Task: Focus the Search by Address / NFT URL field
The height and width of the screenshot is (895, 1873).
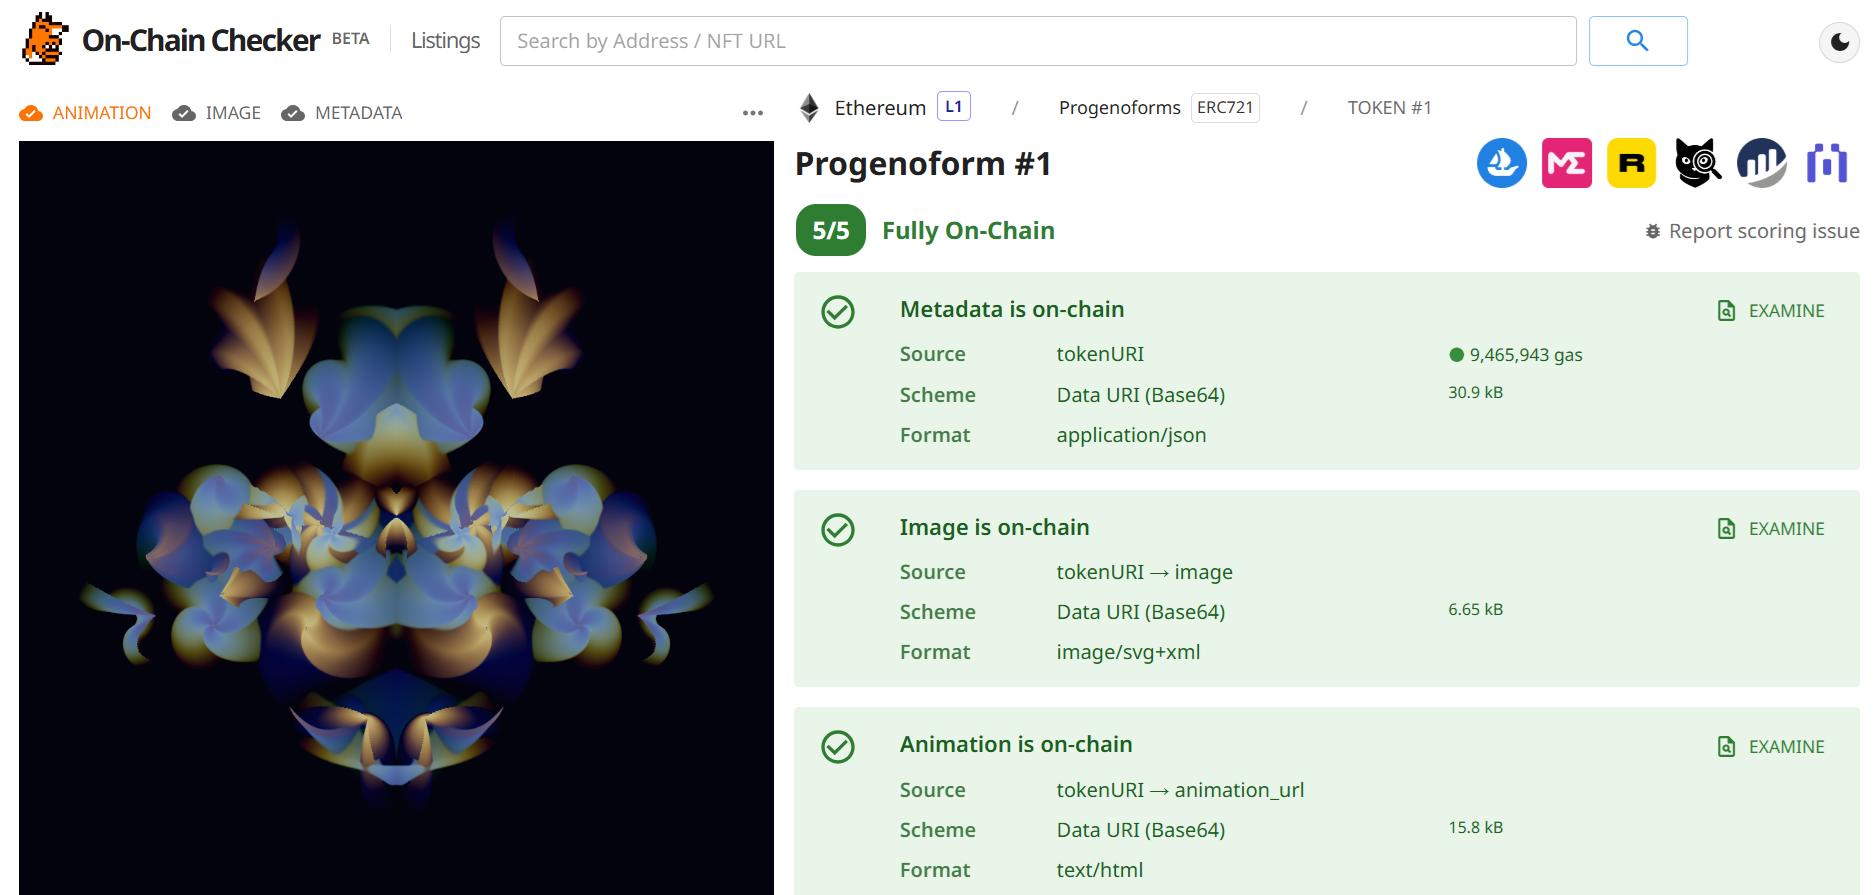Action: tap(1037, 41)
